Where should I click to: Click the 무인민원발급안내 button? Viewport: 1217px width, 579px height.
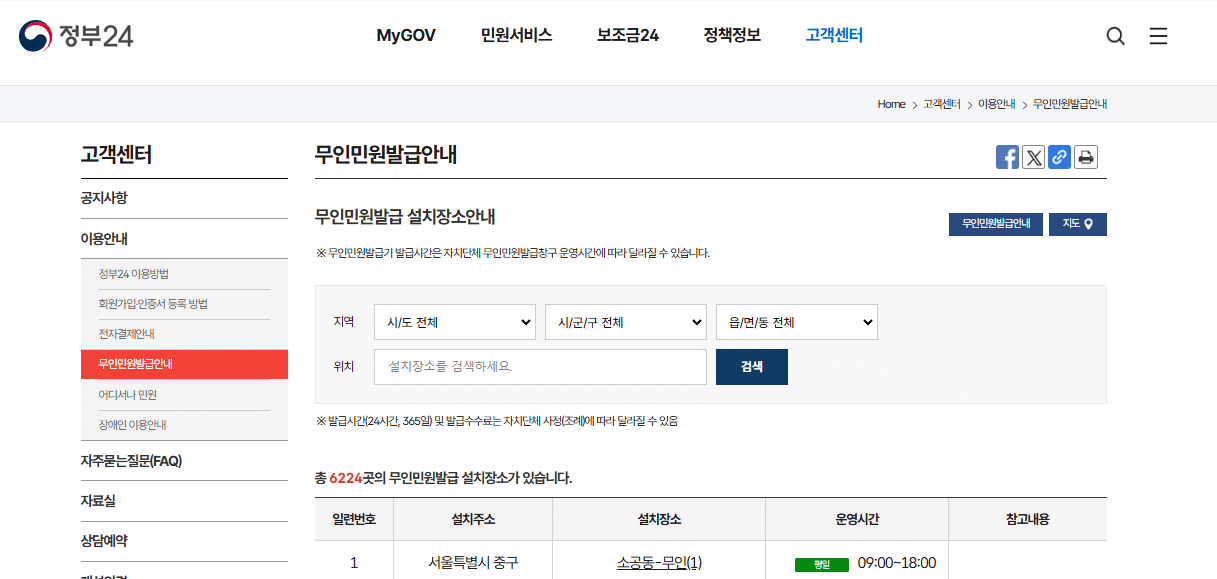[x=995, y=224]
